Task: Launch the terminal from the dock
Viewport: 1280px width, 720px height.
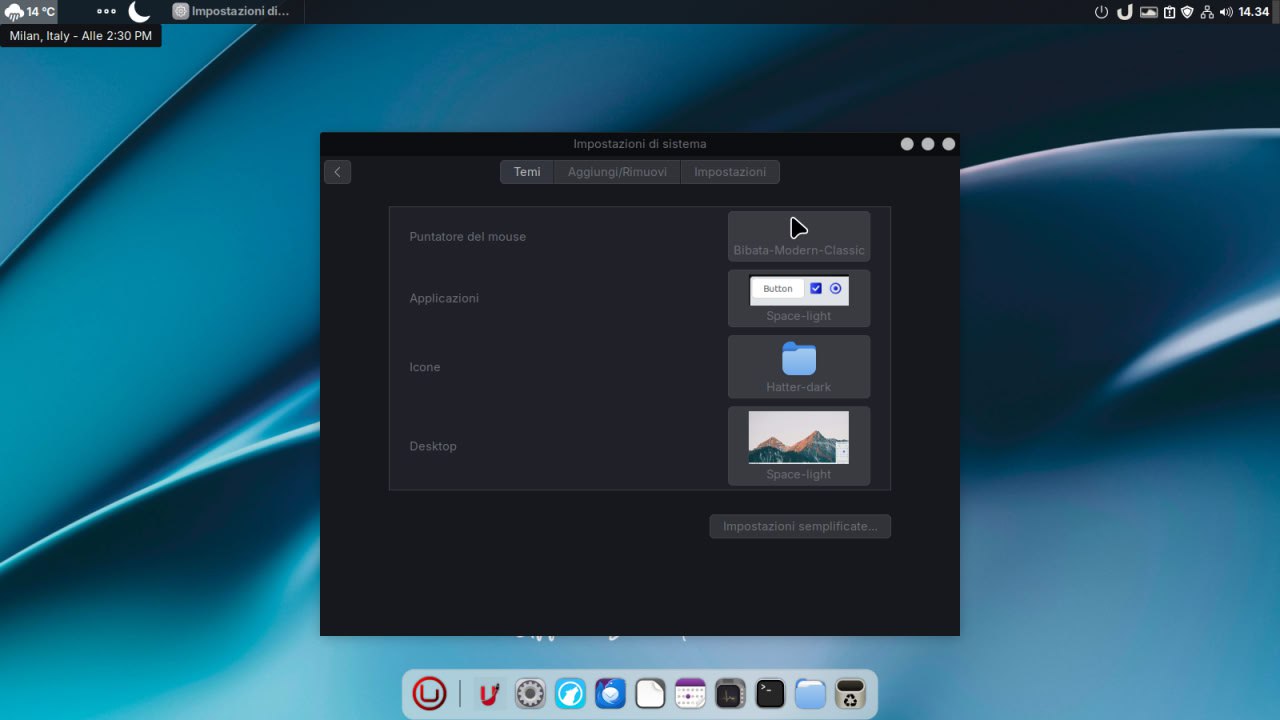Action: click(770, 693)
